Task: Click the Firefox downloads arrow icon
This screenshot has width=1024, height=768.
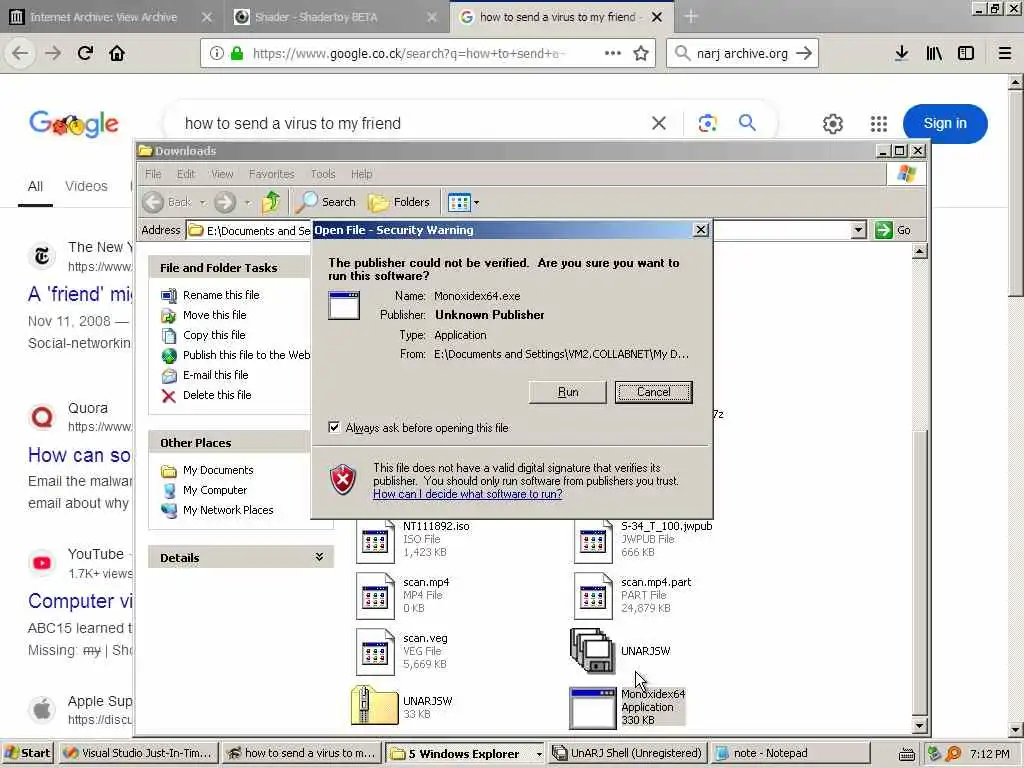Action: click(x=901, y=54)
